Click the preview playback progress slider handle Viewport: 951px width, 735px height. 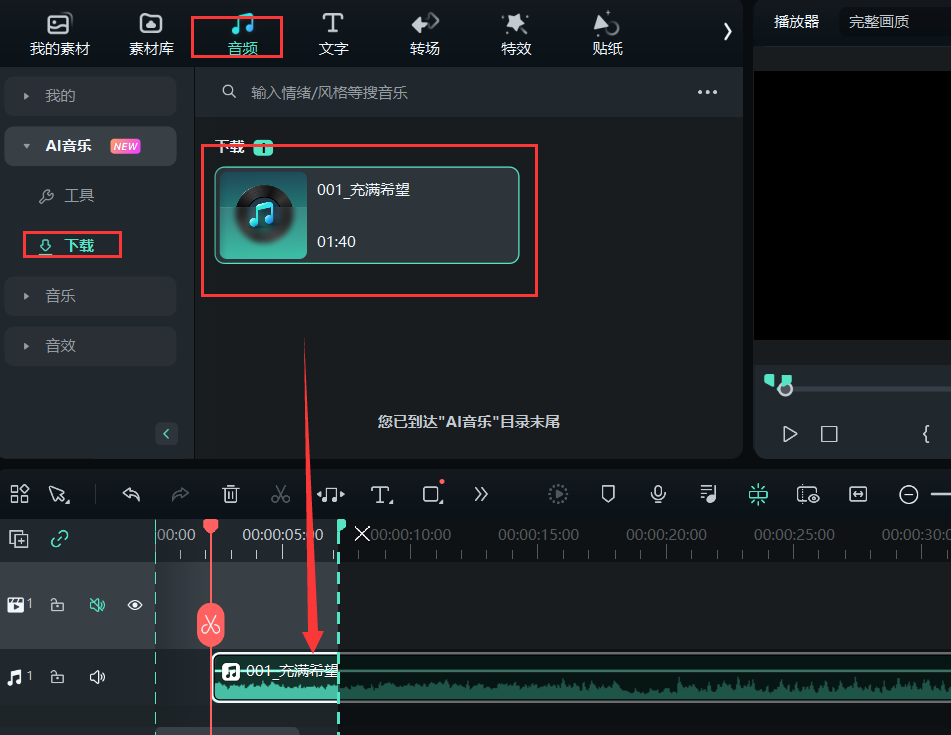[785, 389]
